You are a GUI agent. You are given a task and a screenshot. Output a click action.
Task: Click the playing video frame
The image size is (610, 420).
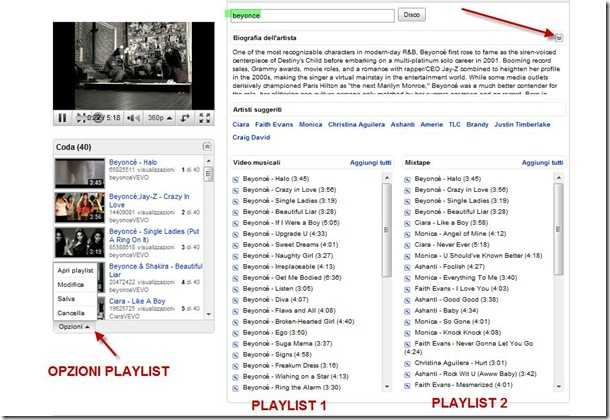click(x=133, y=66)
